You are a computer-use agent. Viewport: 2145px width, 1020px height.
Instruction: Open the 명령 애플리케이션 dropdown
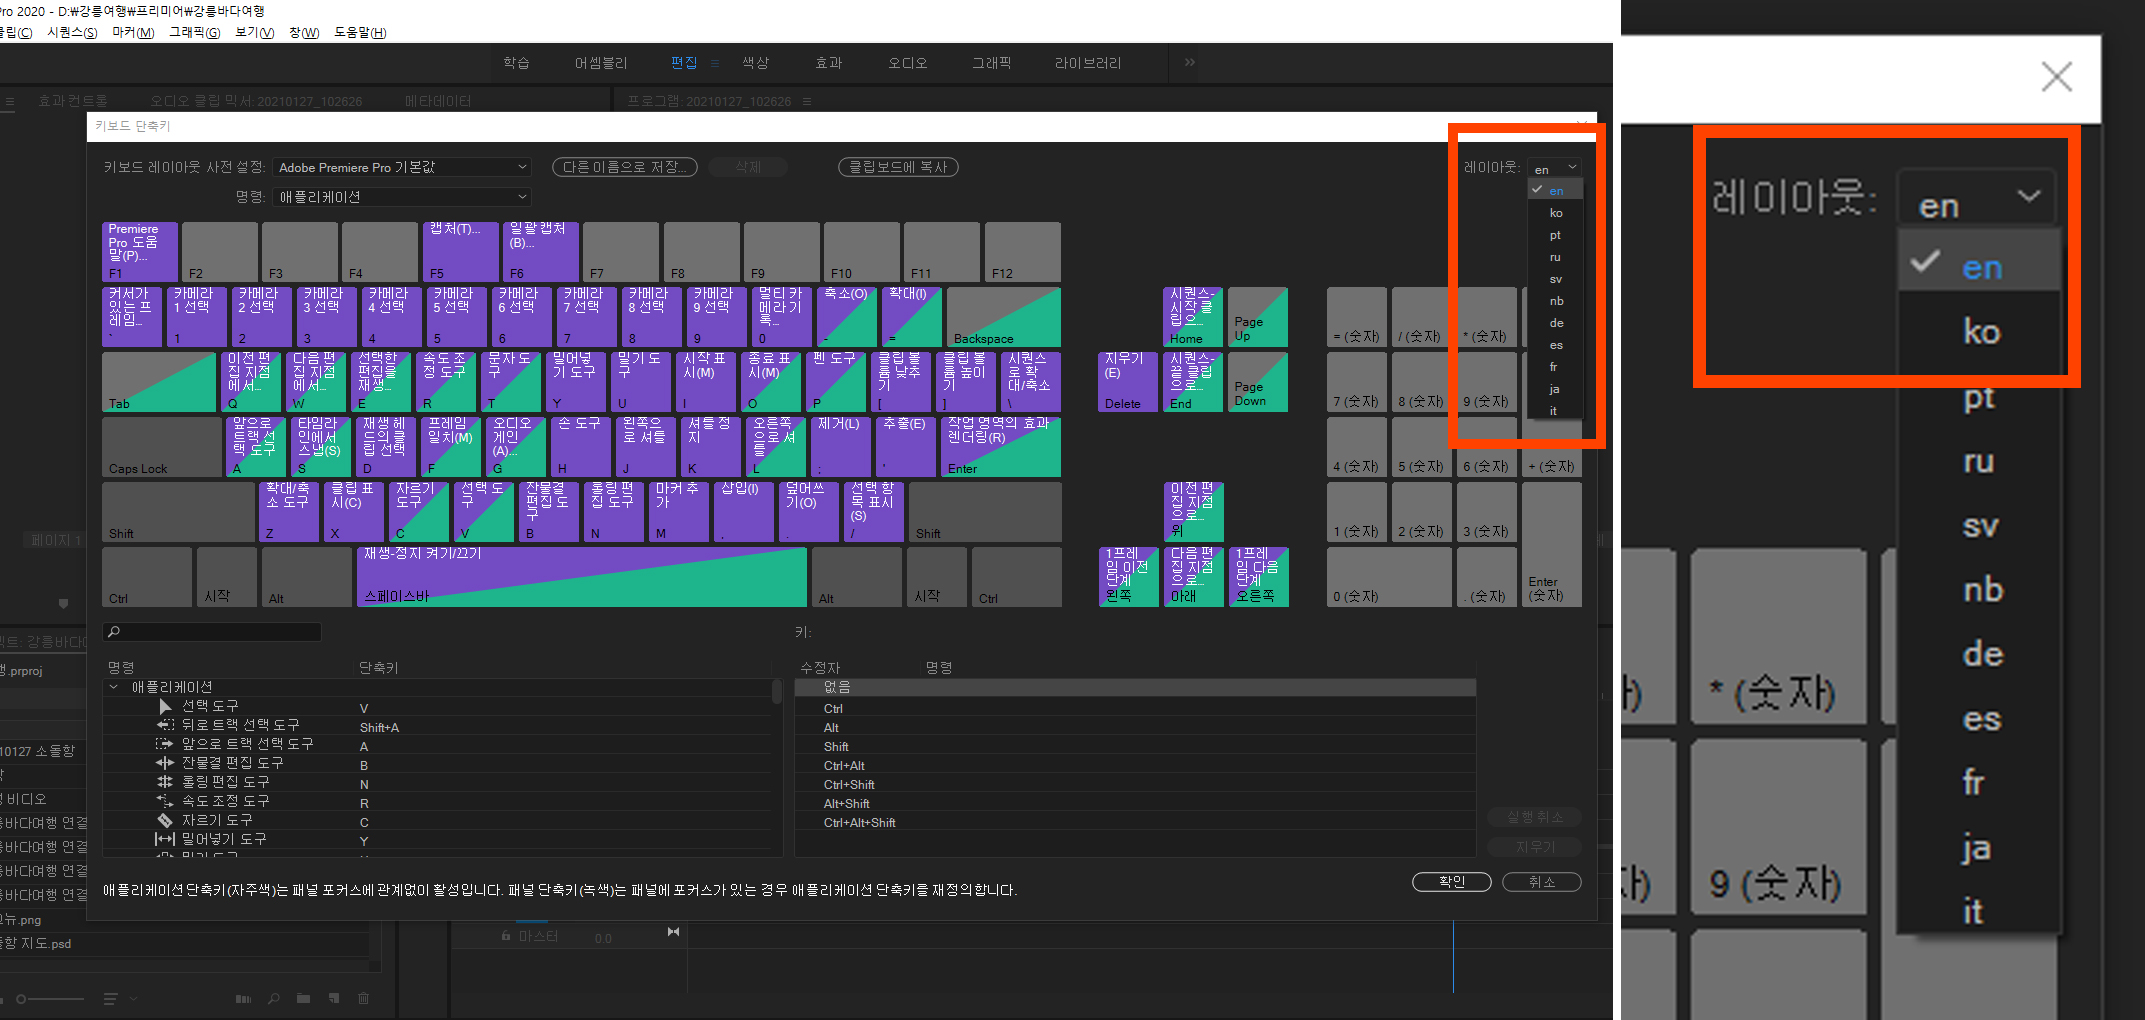coord(401,197)
